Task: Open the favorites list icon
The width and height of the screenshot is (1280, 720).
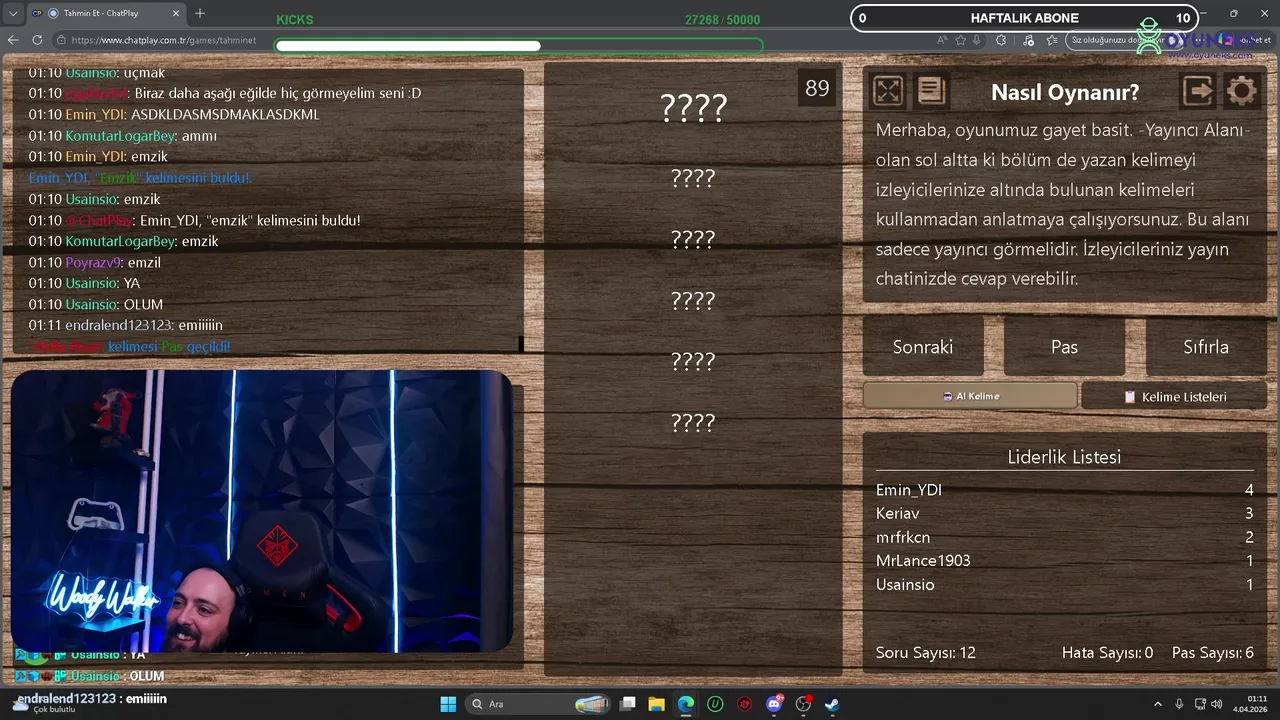Action: coord(1052,40)
